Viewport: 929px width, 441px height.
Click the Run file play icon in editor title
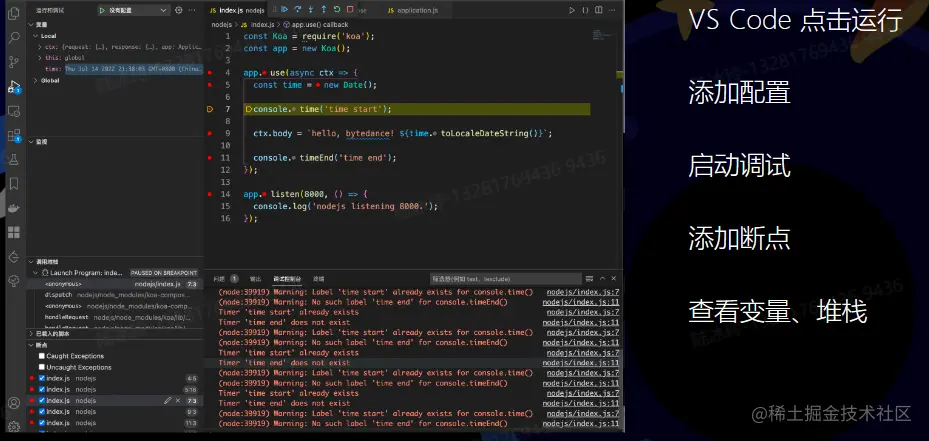tap(572, 10)
